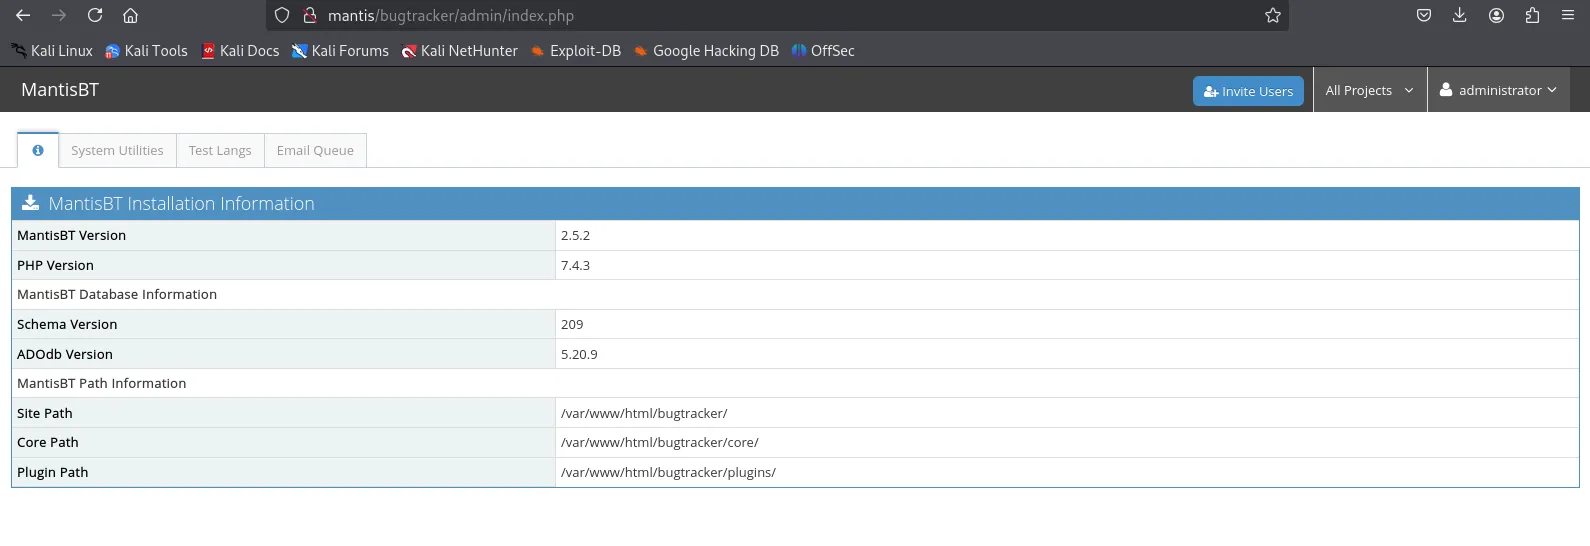Click the MantisBT home logo link
The width and height of the screenshot is (1590, 546).
tap(60, 90)
